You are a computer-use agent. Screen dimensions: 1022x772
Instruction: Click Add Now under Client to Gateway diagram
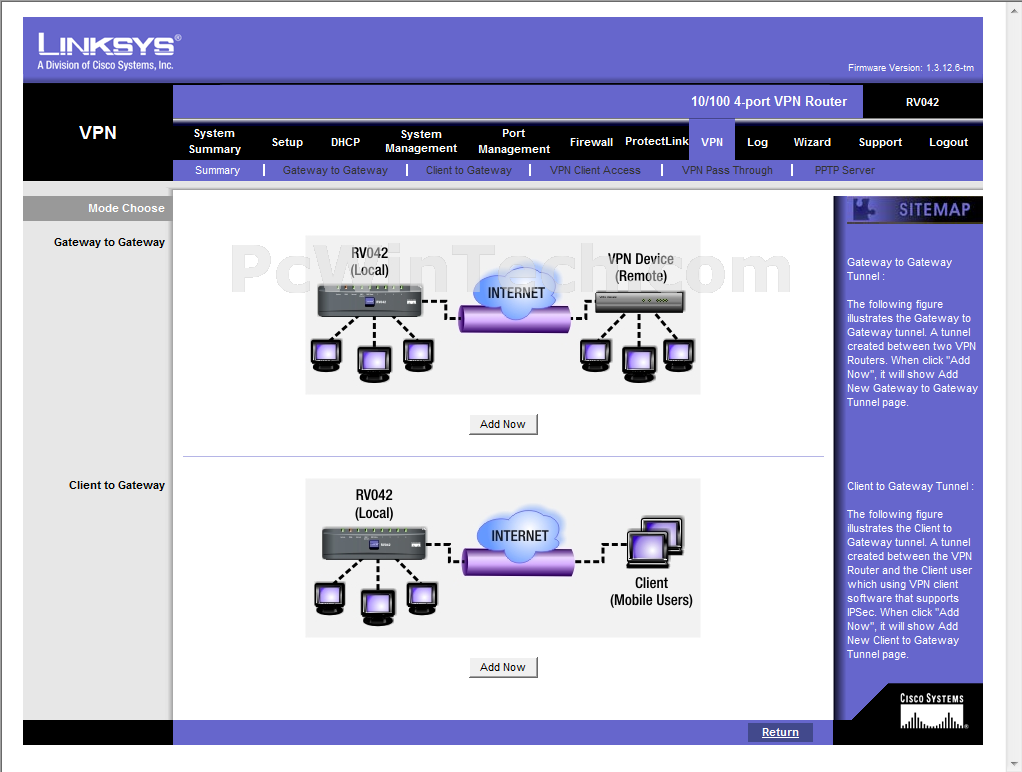pyautogui.click(x=503, y=668)
